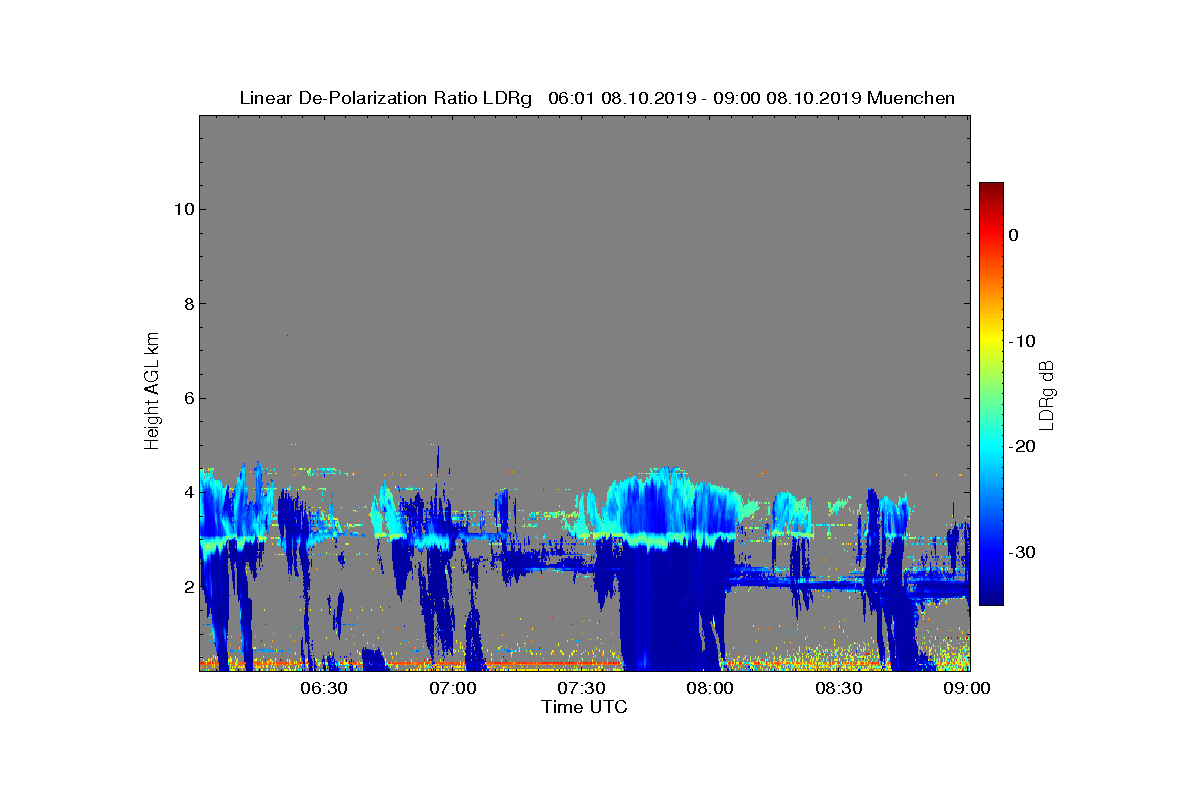Click the colorbar value -30
The image size is (1200, 800).
pyautogui.click(x=1021, y=552)
